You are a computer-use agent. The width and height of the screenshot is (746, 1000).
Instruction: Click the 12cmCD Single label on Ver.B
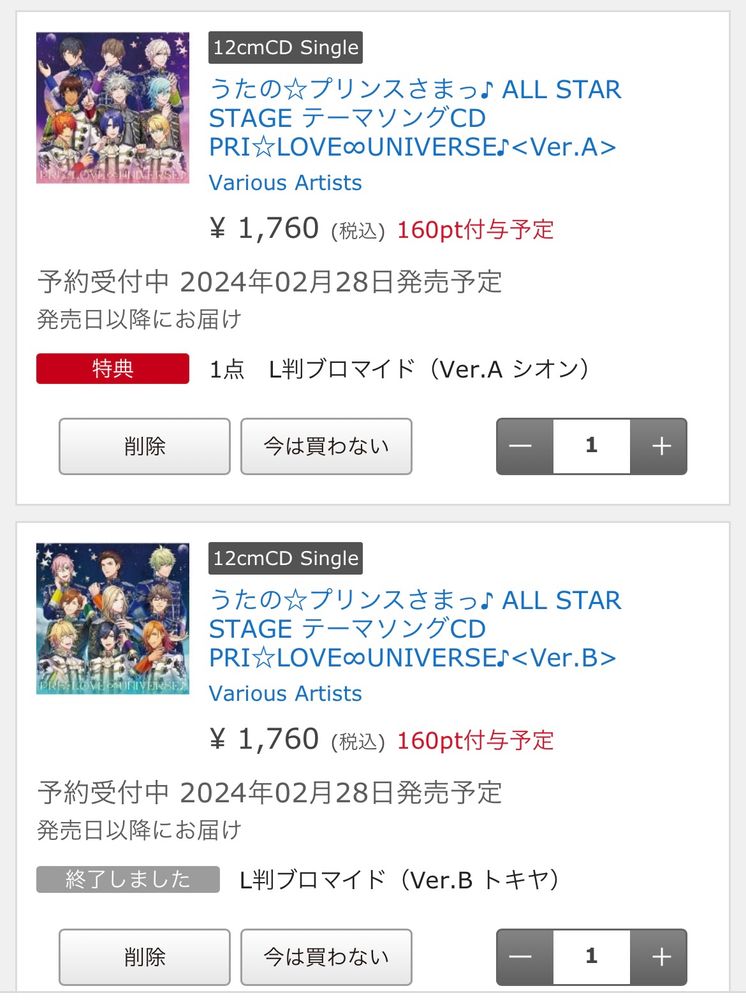(x=286, y=559)
